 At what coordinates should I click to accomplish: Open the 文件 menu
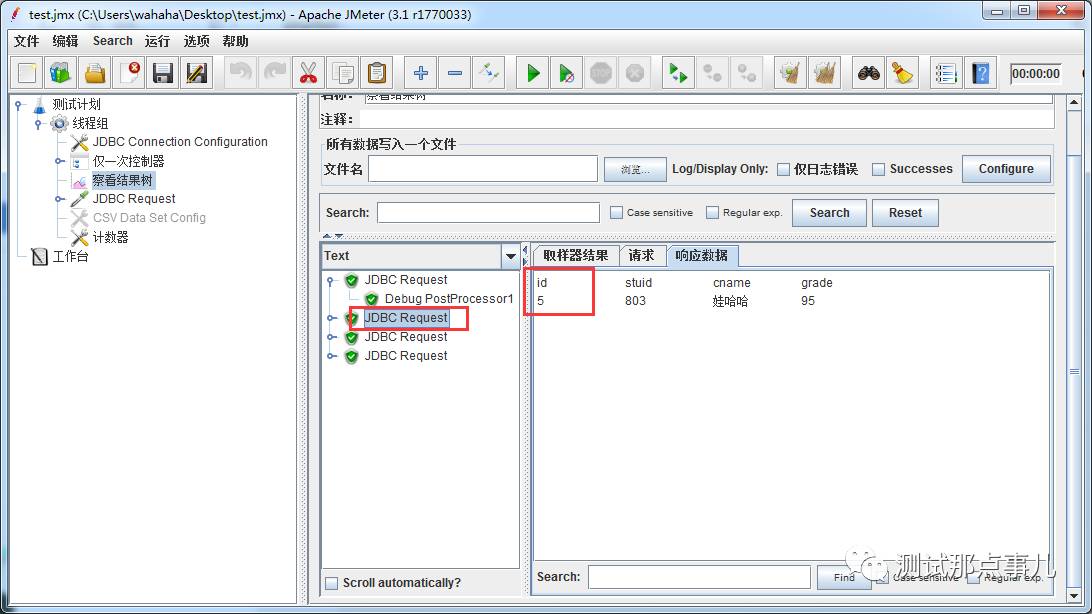coord(26,41)
